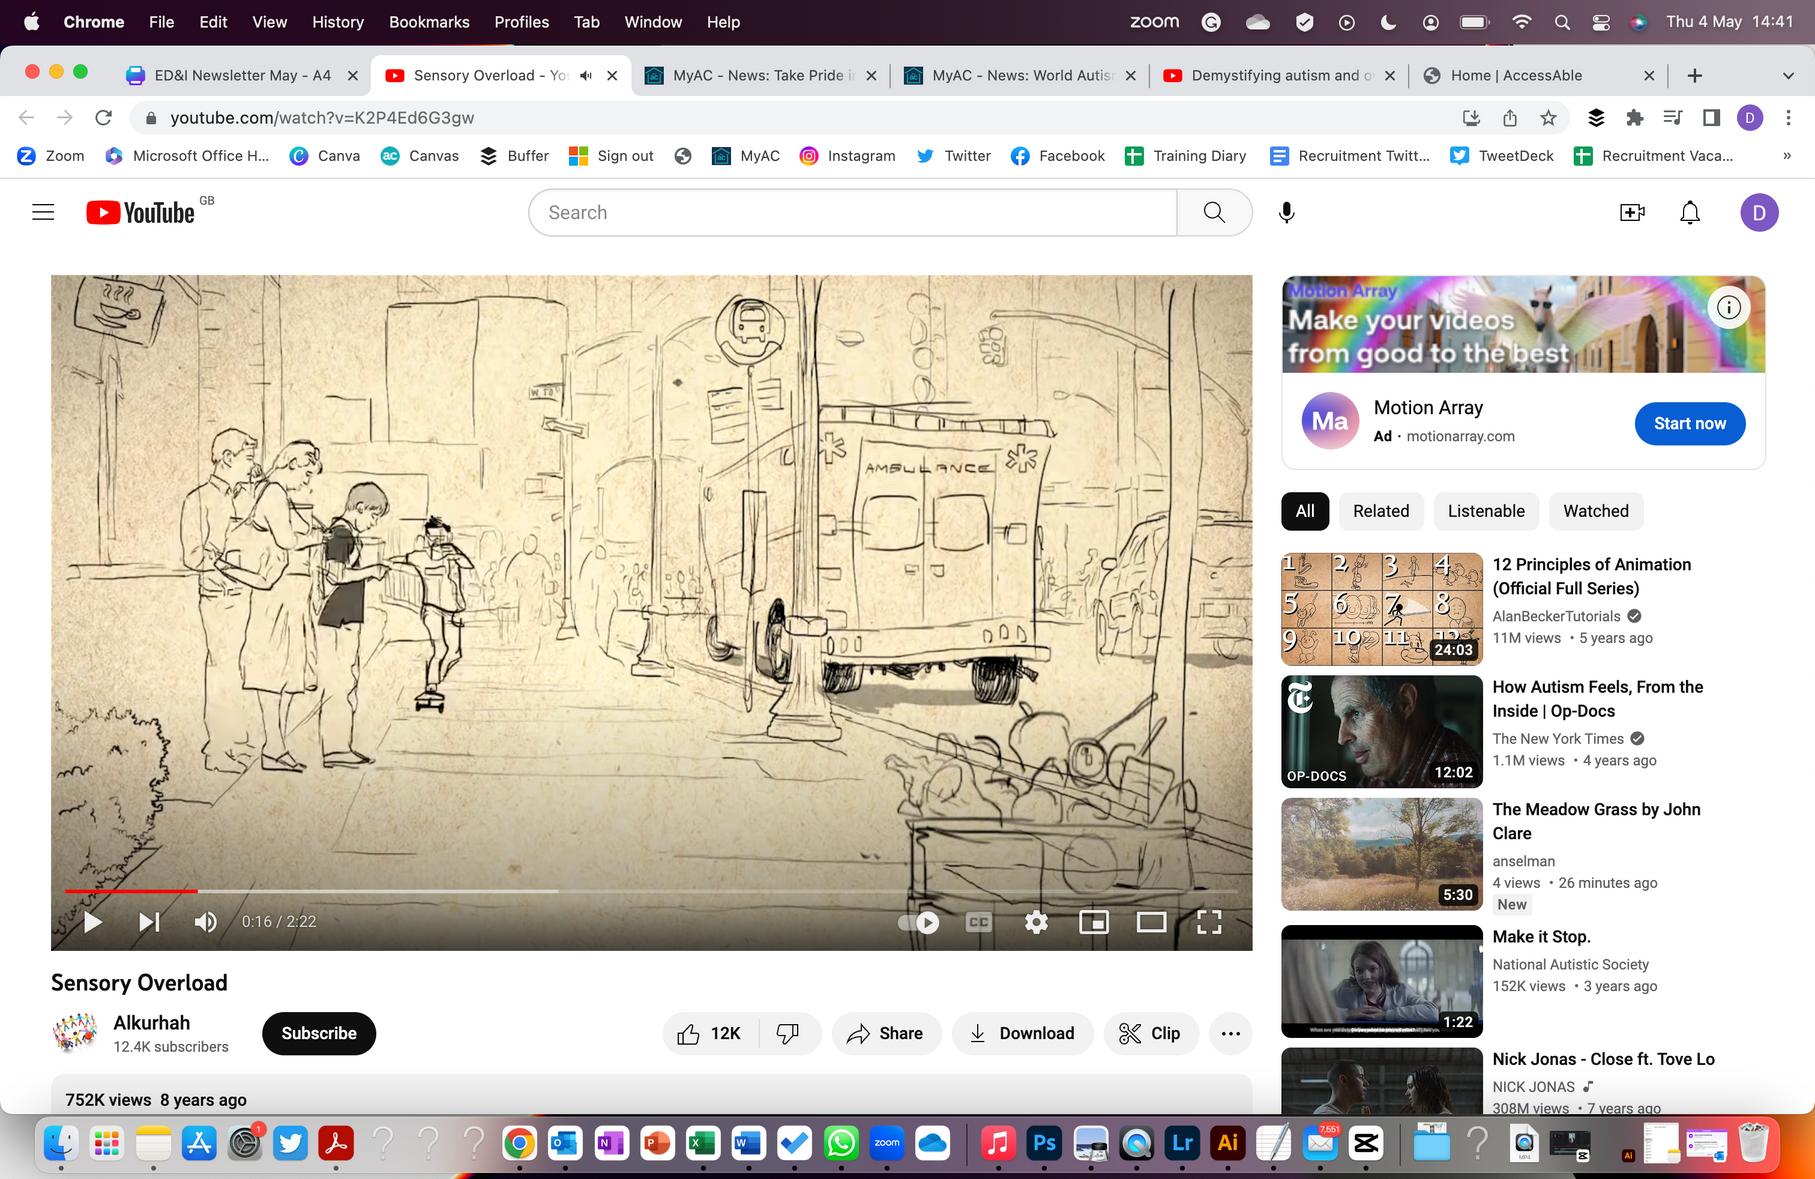Open the Instagram bookmark
This screenshot has width=1815, height=1179.
tap(848, 156)
